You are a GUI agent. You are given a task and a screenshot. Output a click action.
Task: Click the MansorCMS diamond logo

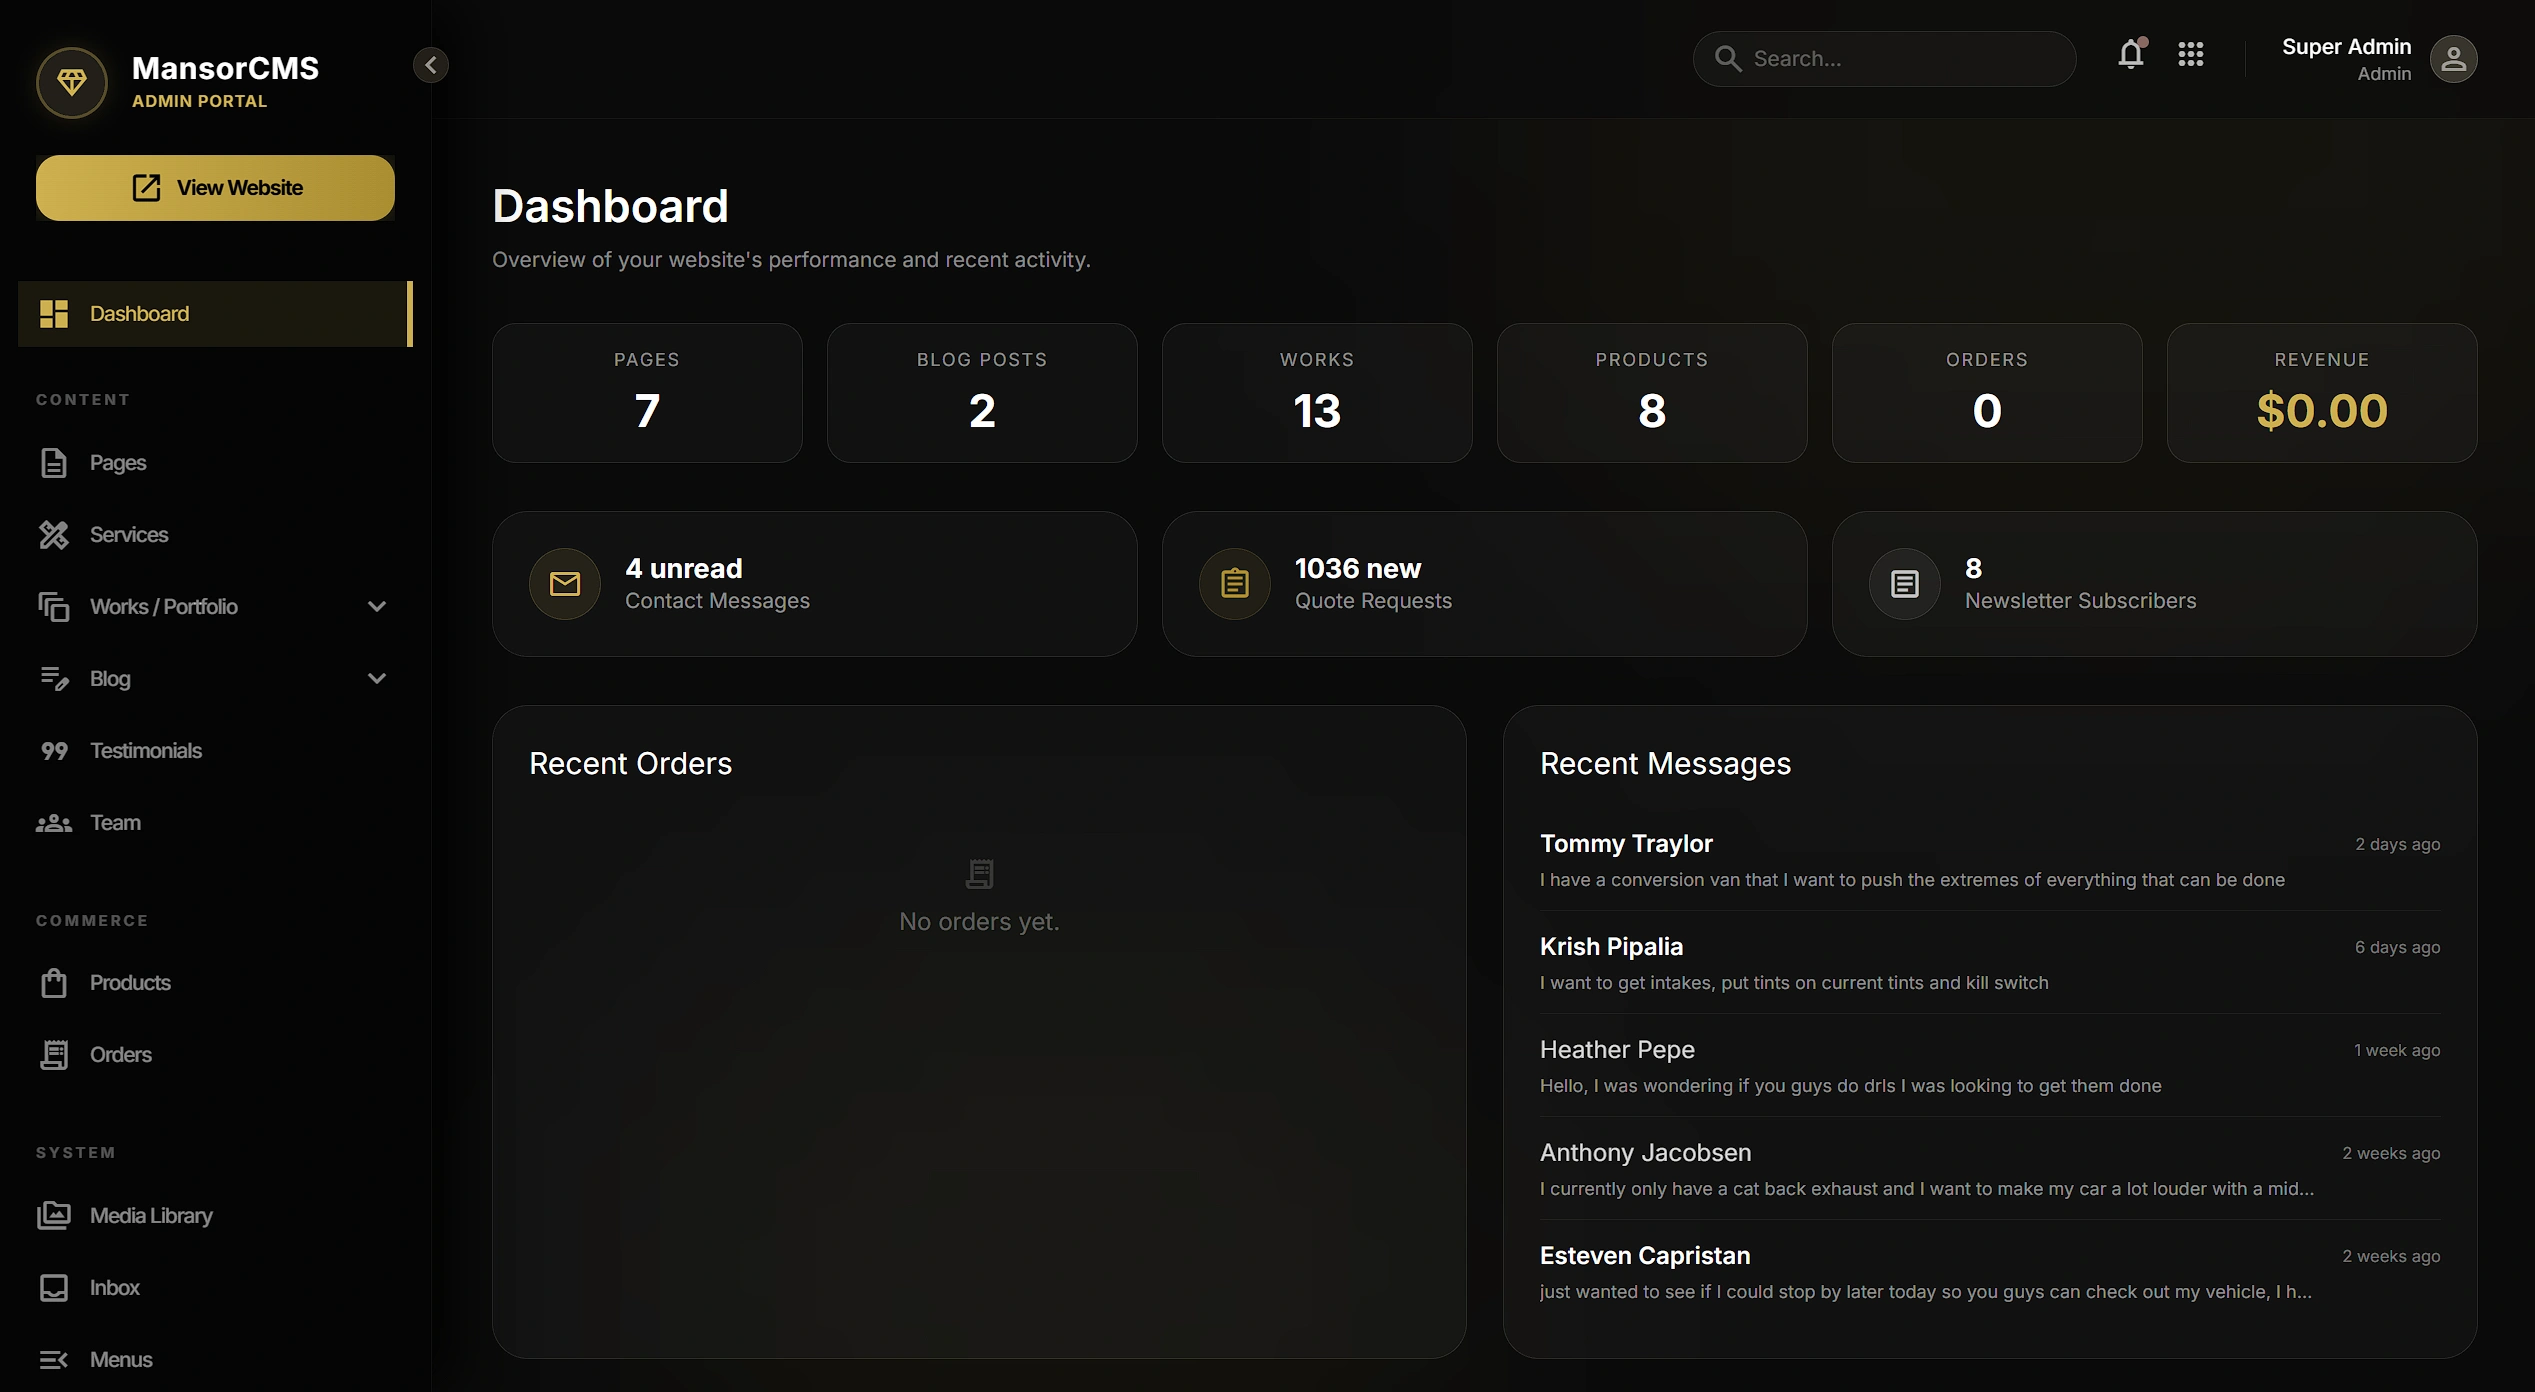pos(71,83)
